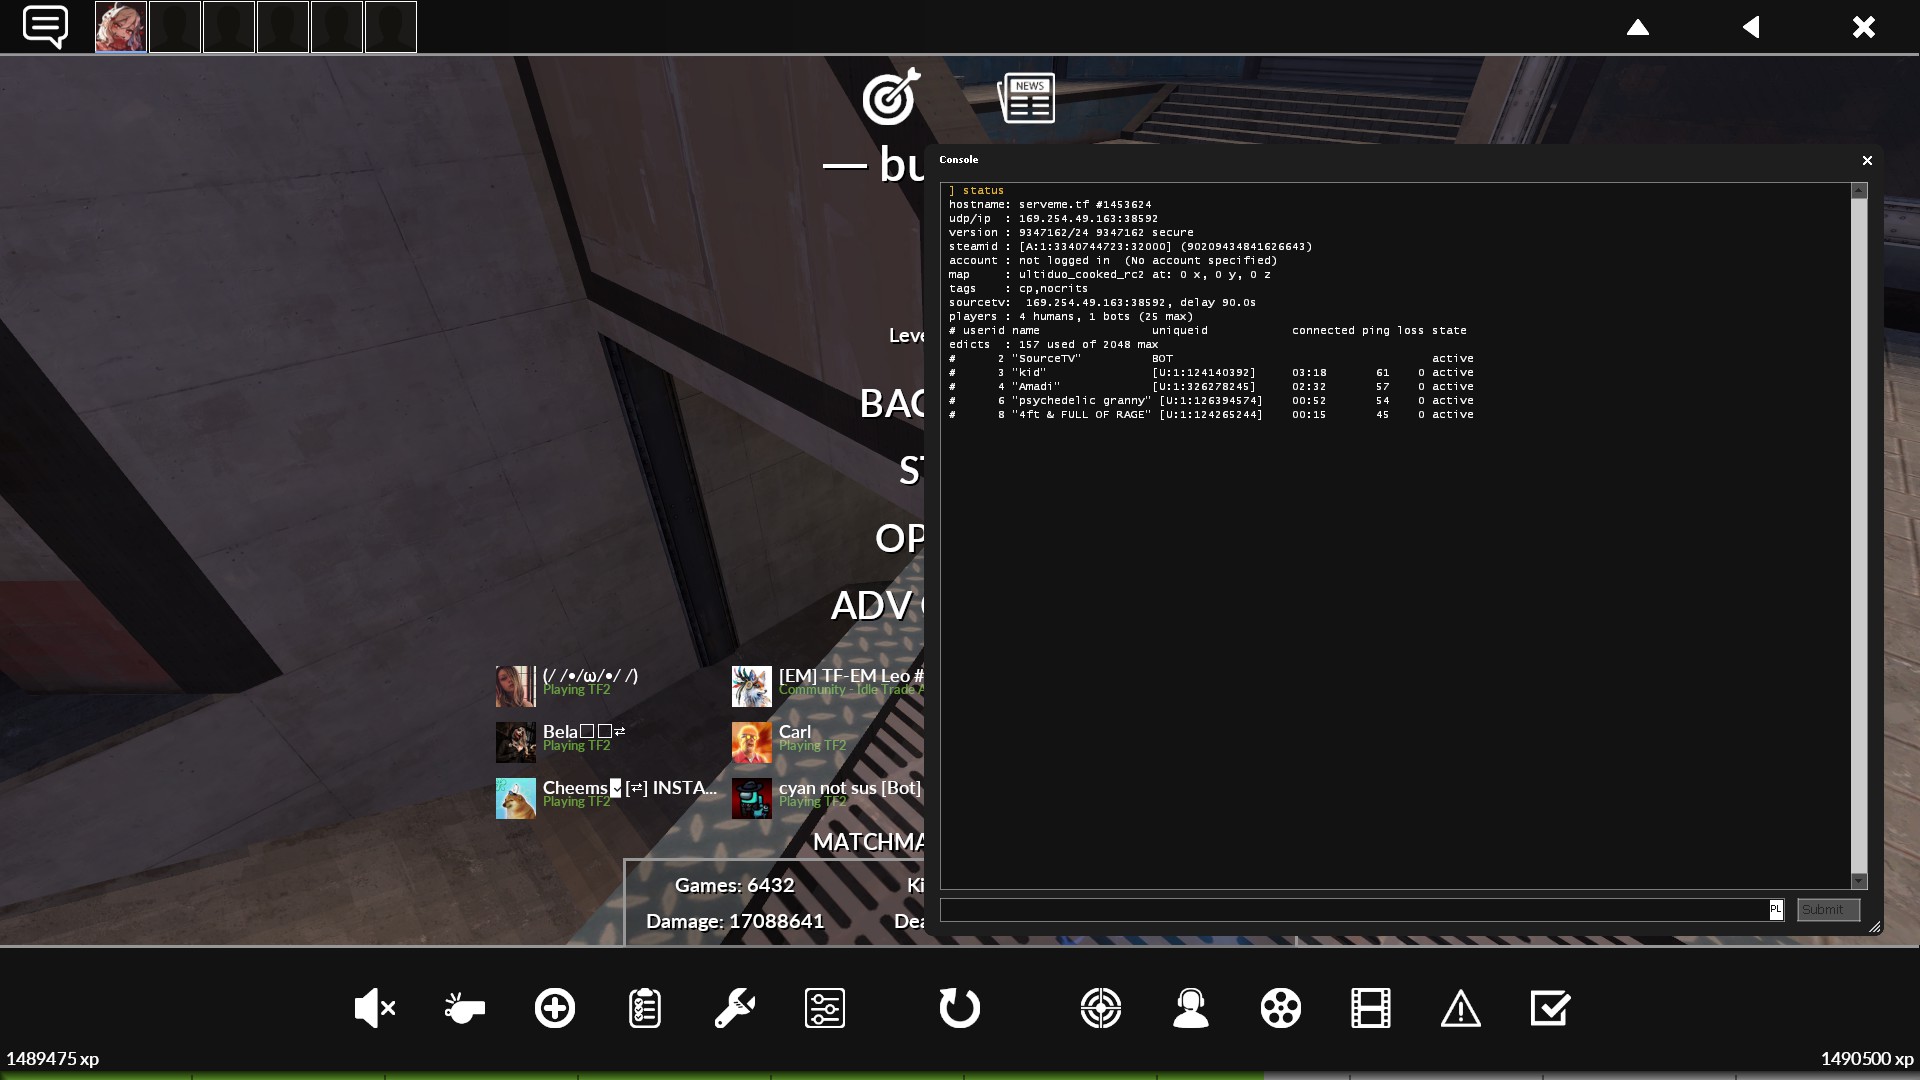This screenshot has height=1080, width=1920.
Task: Click the mute speaker icon
Action: pos(375,1008)
